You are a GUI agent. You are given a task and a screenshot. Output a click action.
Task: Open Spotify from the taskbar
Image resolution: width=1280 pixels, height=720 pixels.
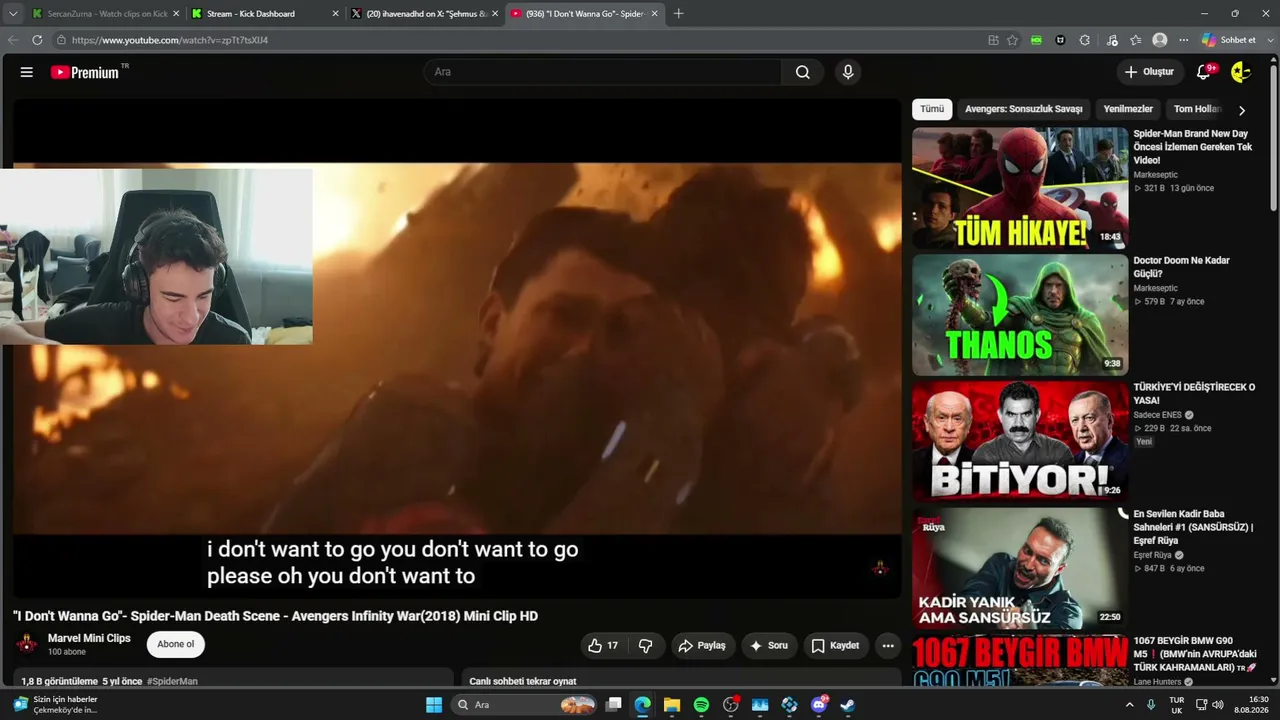pos(701,705)
